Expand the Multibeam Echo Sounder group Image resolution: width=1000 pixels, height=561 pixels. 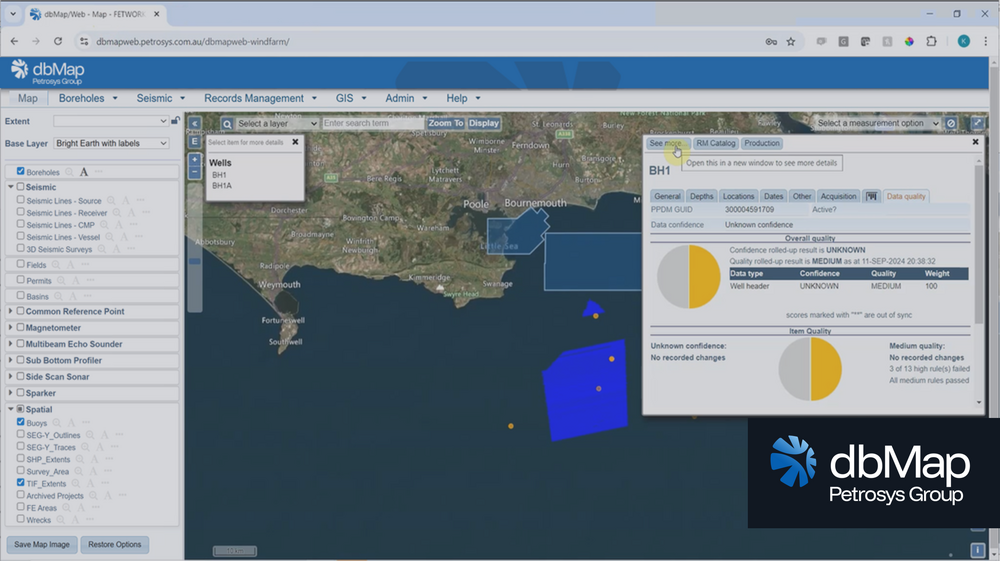10,344
